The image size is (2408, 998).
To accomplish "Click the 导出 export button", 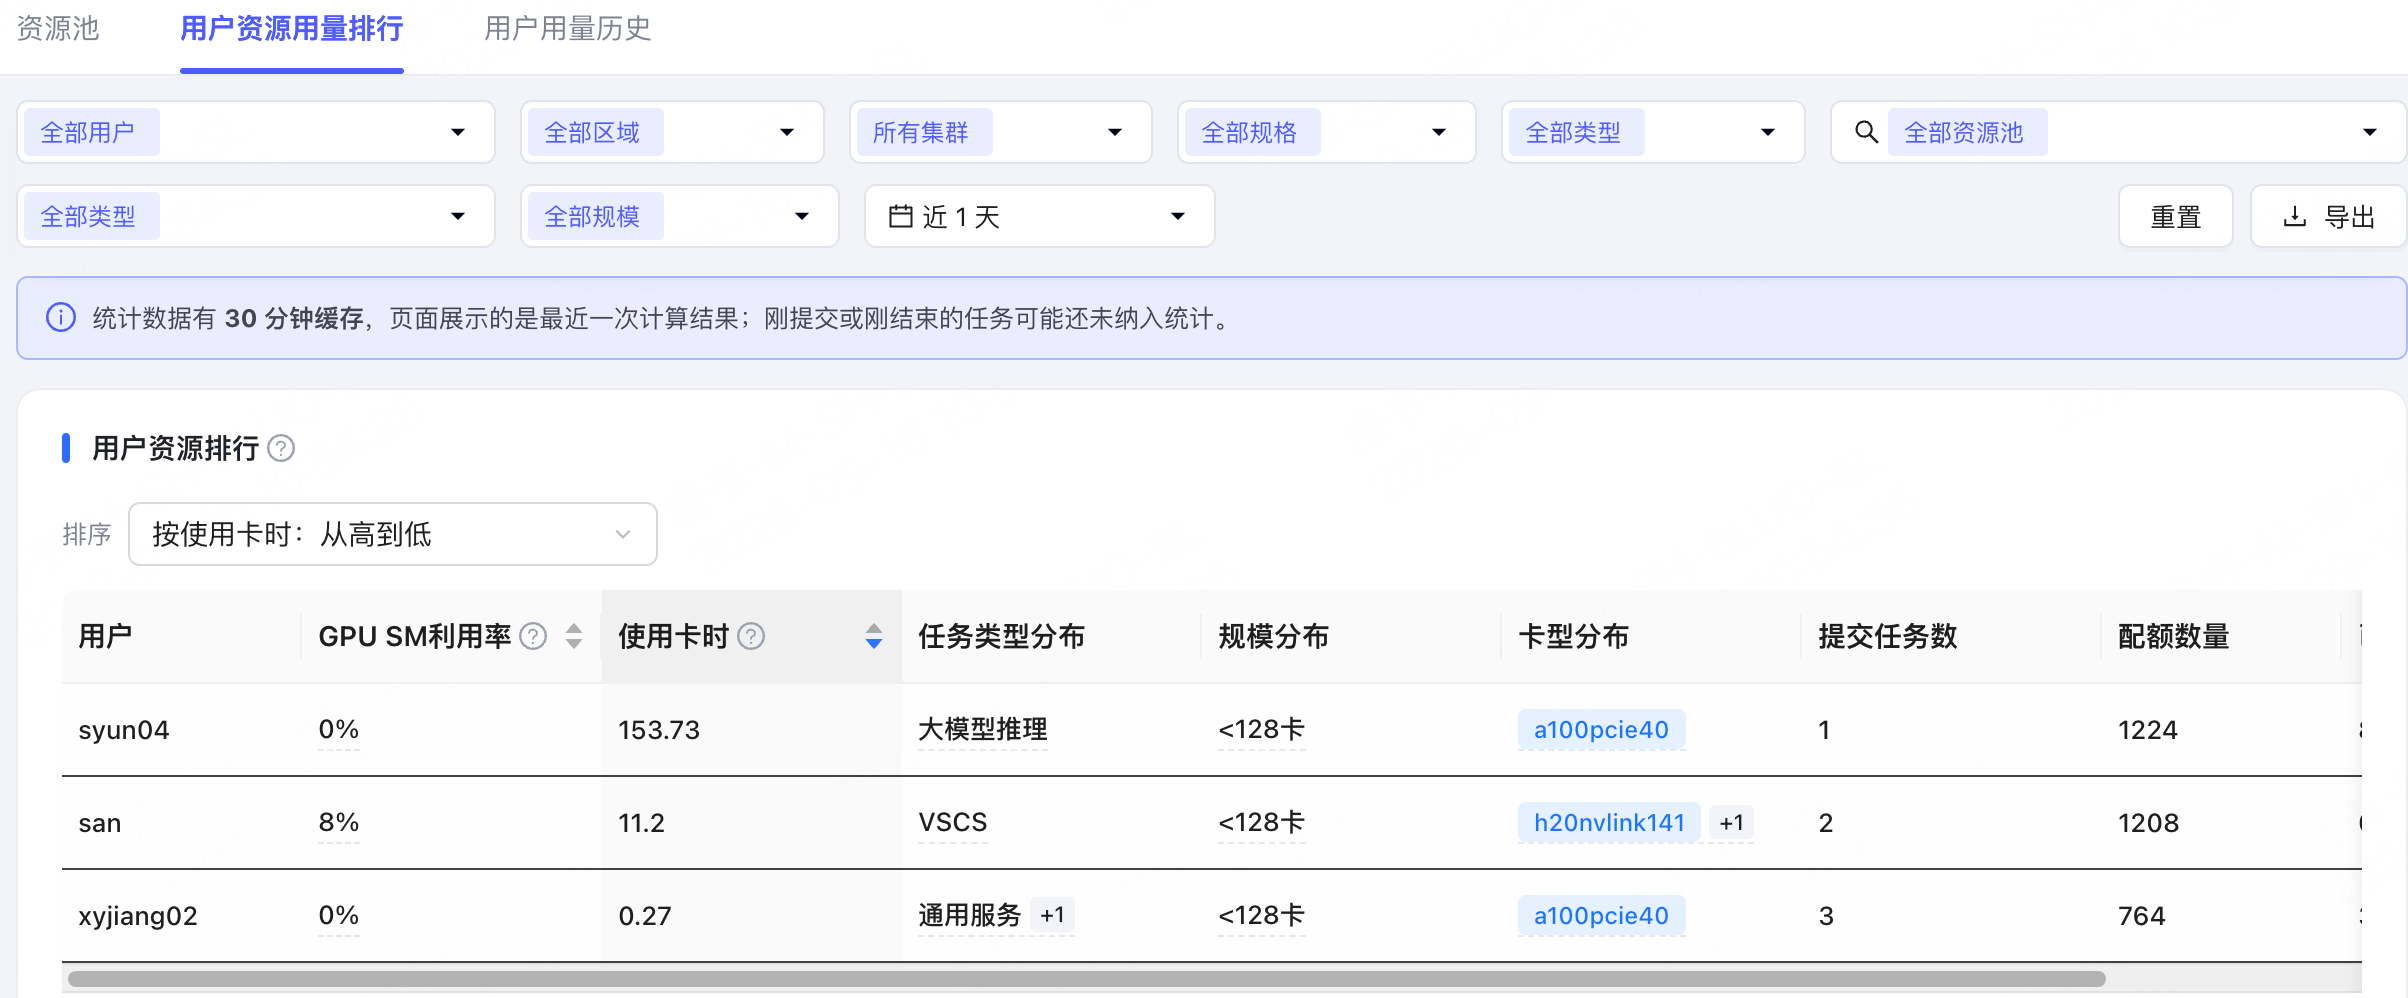I will tap(2328, 216).
